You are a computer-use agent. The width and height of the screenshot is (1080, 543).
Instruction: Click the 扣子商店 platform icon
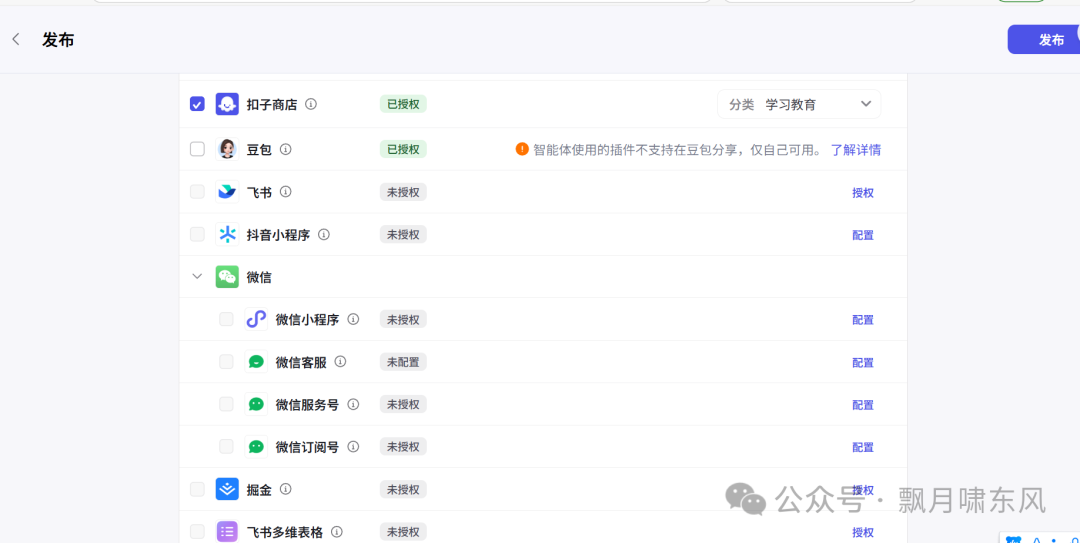[x=227, y=104]
